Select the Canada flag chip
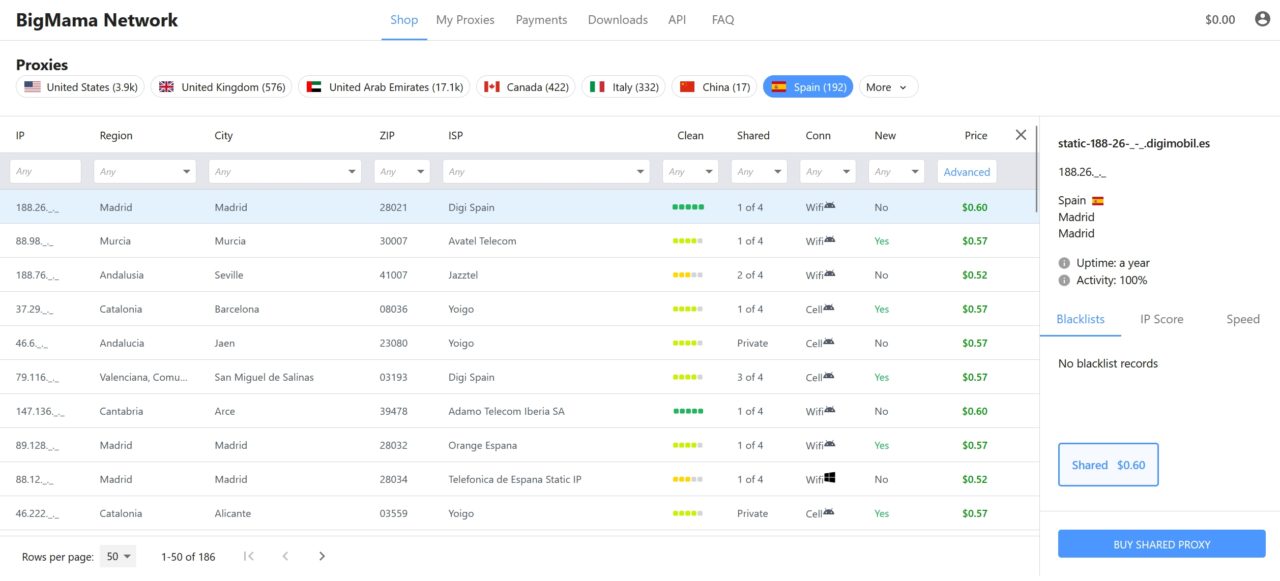The image size is (1280, 581). pos(525,87)
